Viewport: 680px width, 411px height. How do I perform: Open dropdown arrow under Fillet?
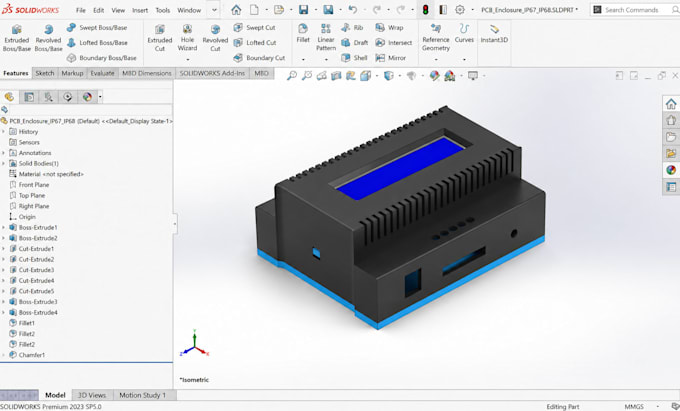pyautogui.click(x=303, y=59)
